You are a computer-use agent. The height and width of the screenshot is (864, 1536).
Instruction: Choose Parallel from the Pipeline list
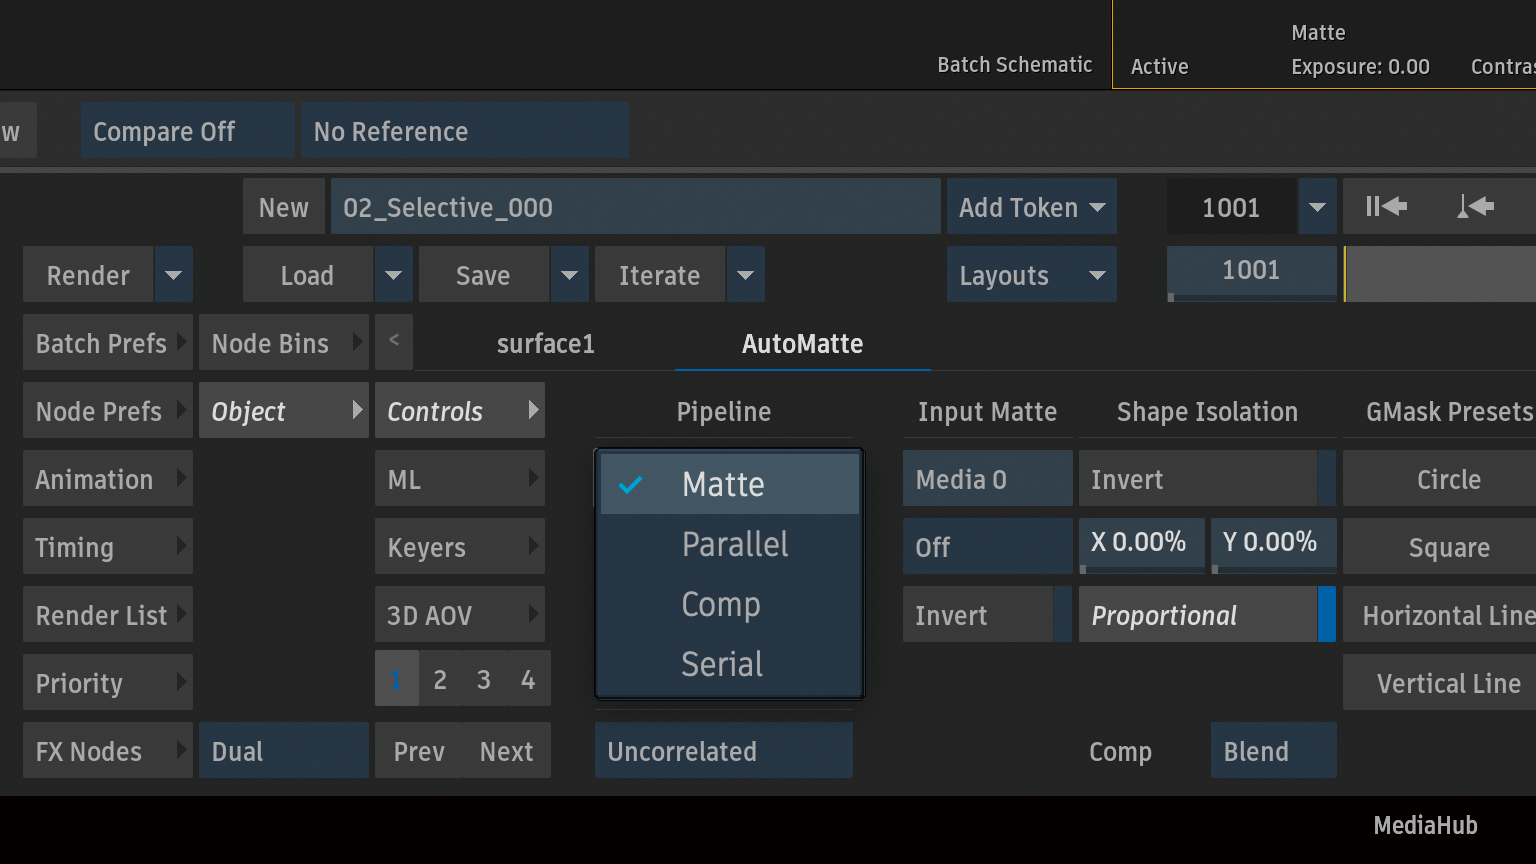pos(734,544)
